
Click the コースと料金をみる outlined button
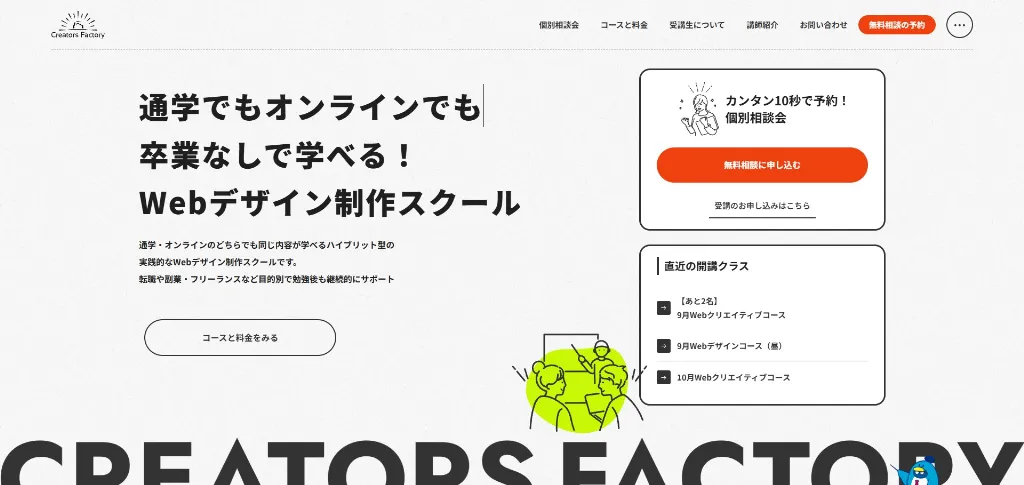[x=240, y=337]
